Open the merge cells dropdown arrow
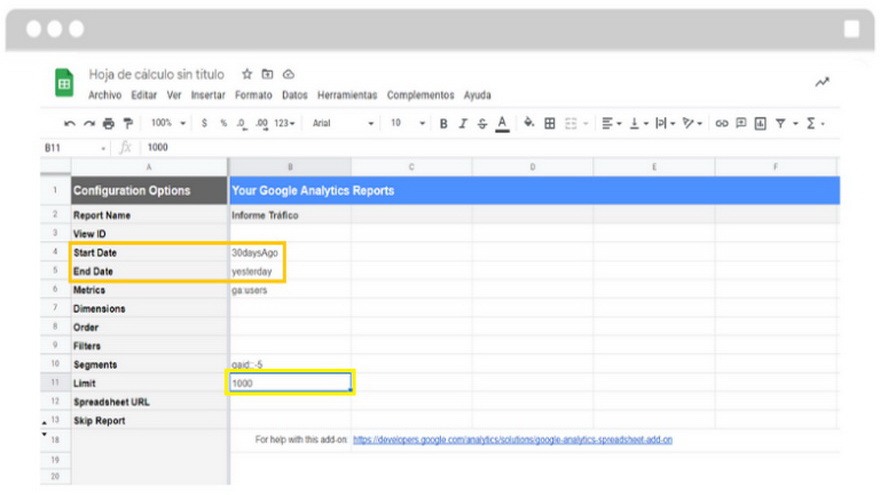 click(586, 124)
